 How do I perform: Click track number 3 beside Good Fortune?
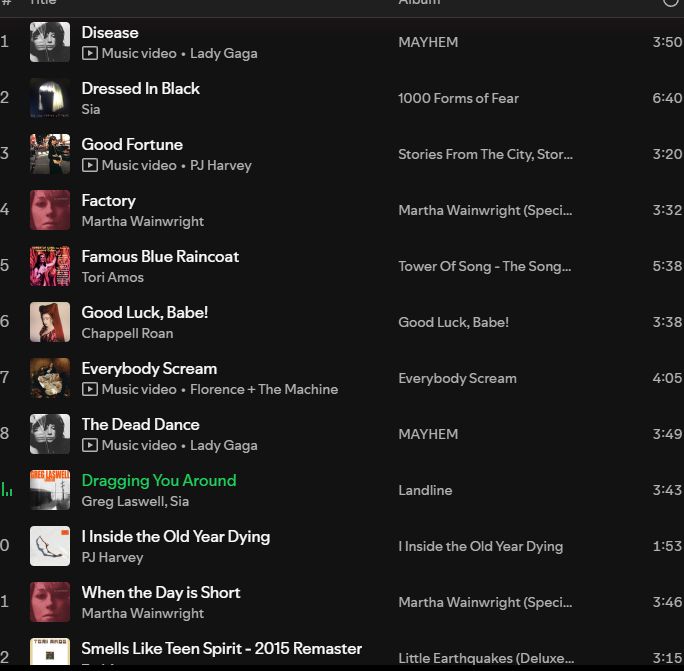click(4, 154)
